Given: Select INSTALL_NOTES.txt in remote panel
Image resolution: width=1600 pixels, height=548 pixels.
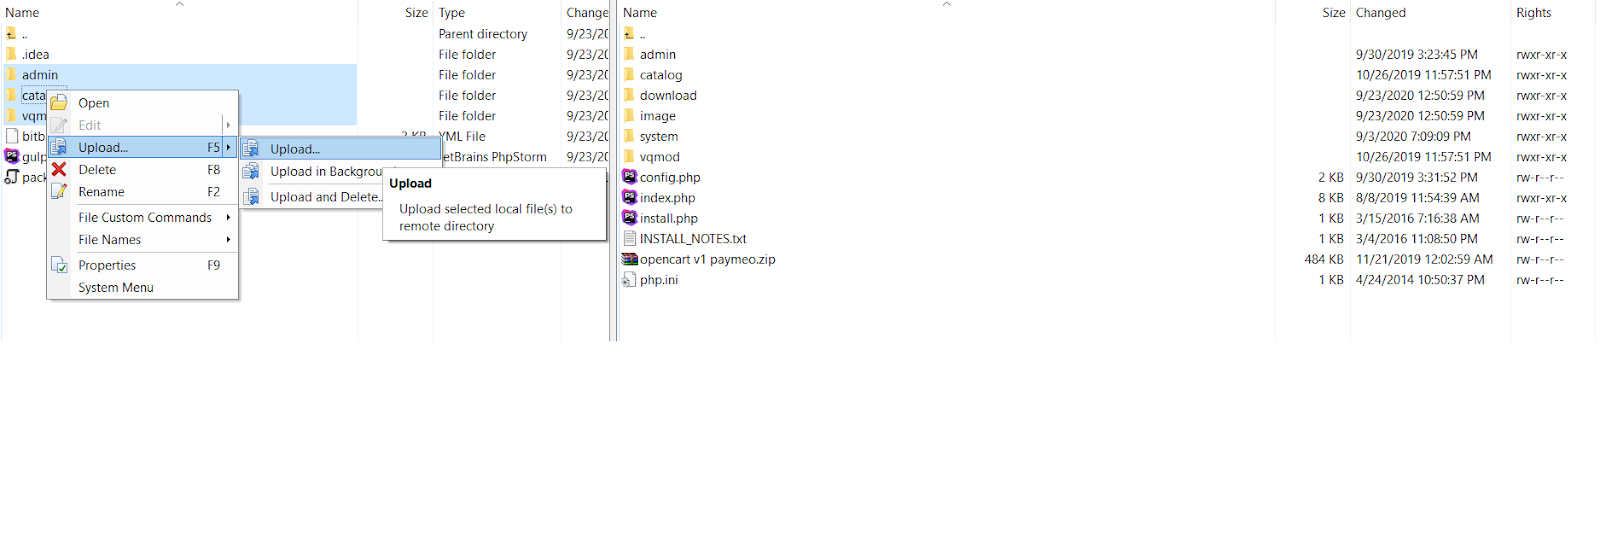Looking at the screenshot, I should [x=693, y=239].
